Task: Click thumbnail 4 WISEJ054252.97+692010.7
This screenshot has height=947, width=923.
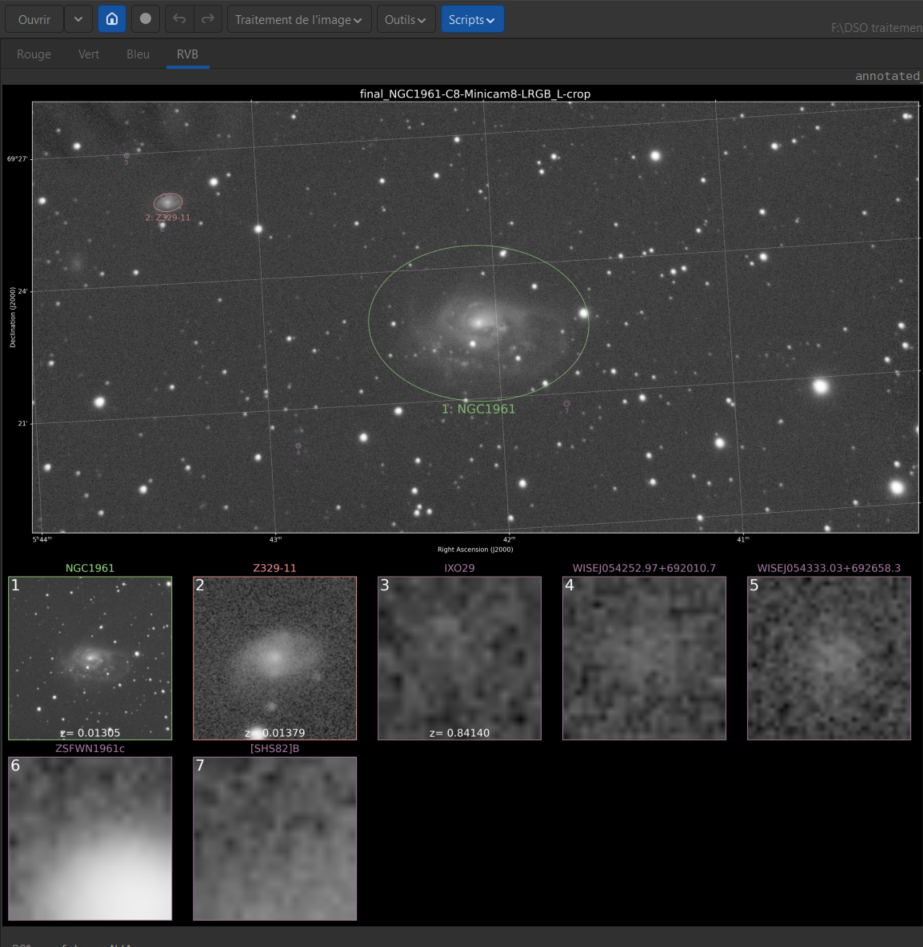Action: tap(644, 658)
